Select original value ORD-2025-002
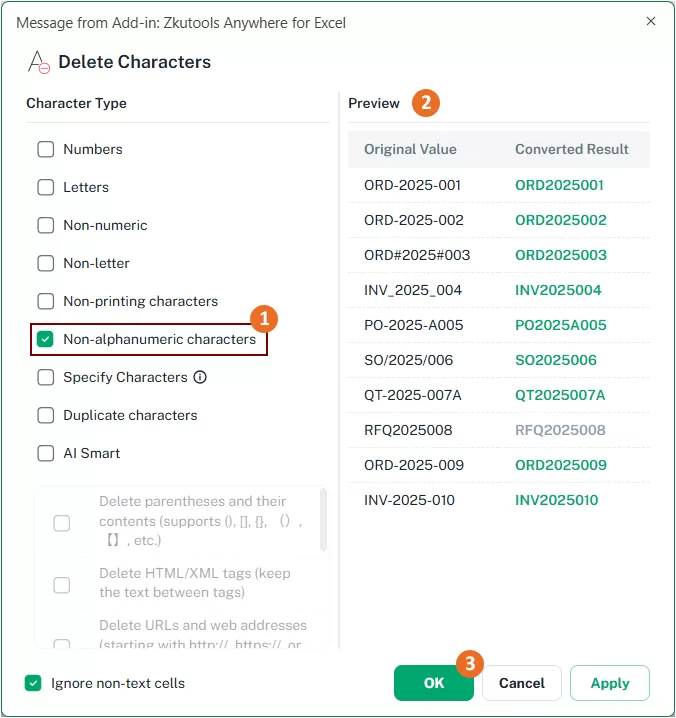 click(414, 220)
